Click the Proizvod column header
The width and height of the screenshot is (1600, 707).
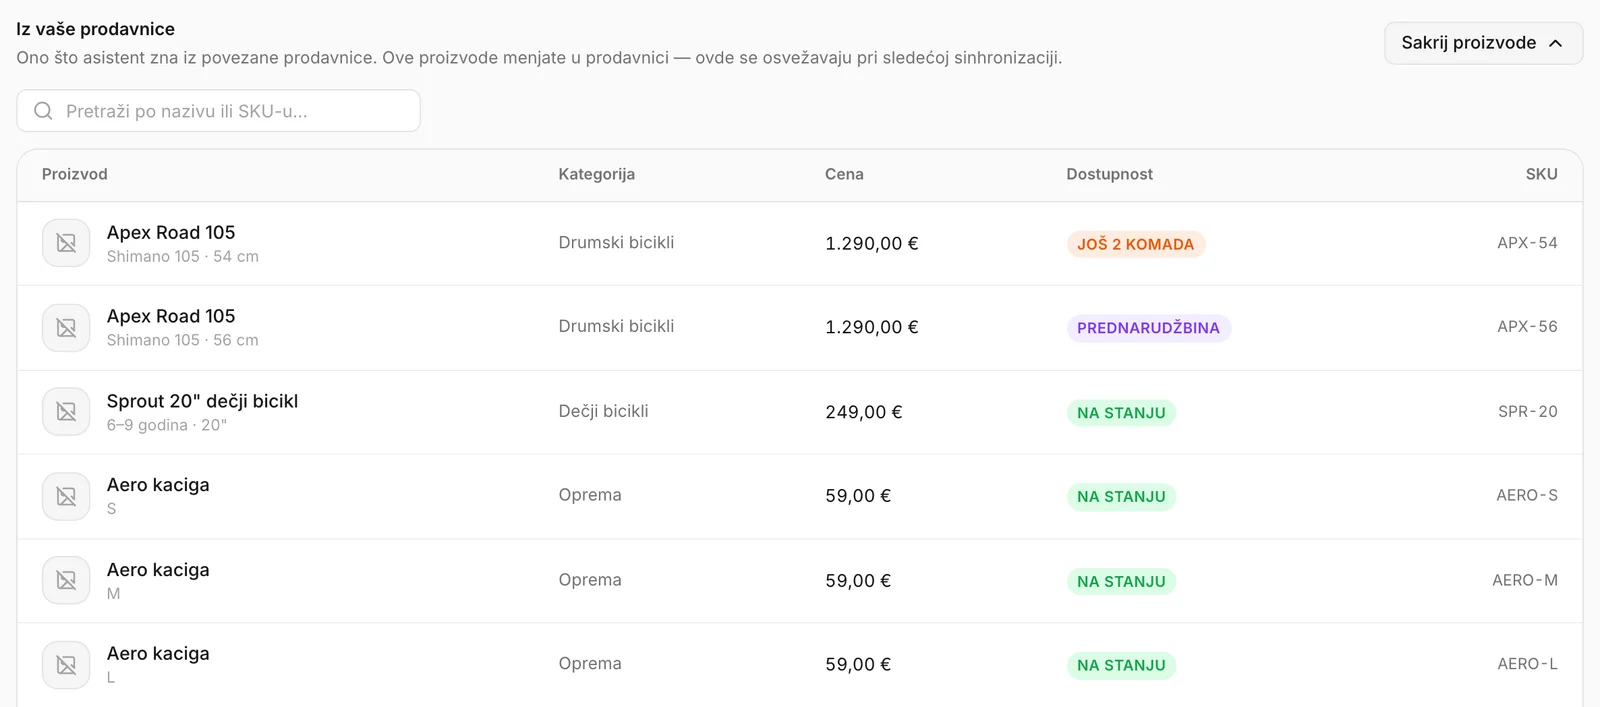click(75, 174)
